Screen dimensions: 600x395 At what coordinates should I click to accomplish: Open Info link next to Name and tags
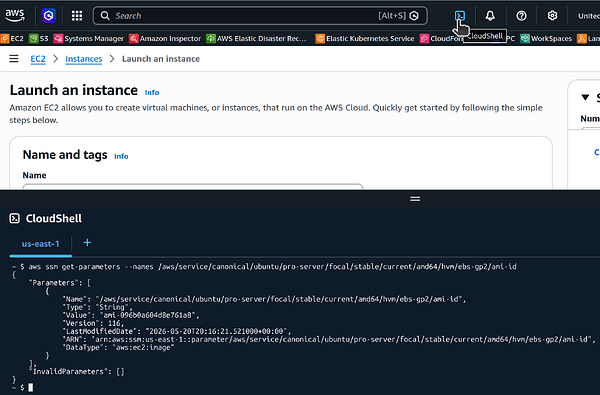121,156
